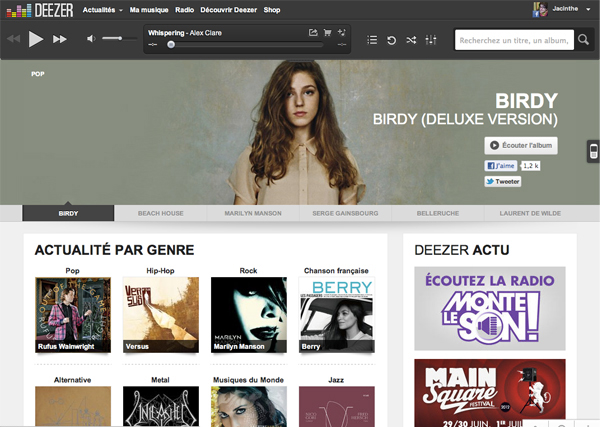Open Découvrir Deezer page
The height and width of the screenshot is (427, 600).
click(228, 10)
